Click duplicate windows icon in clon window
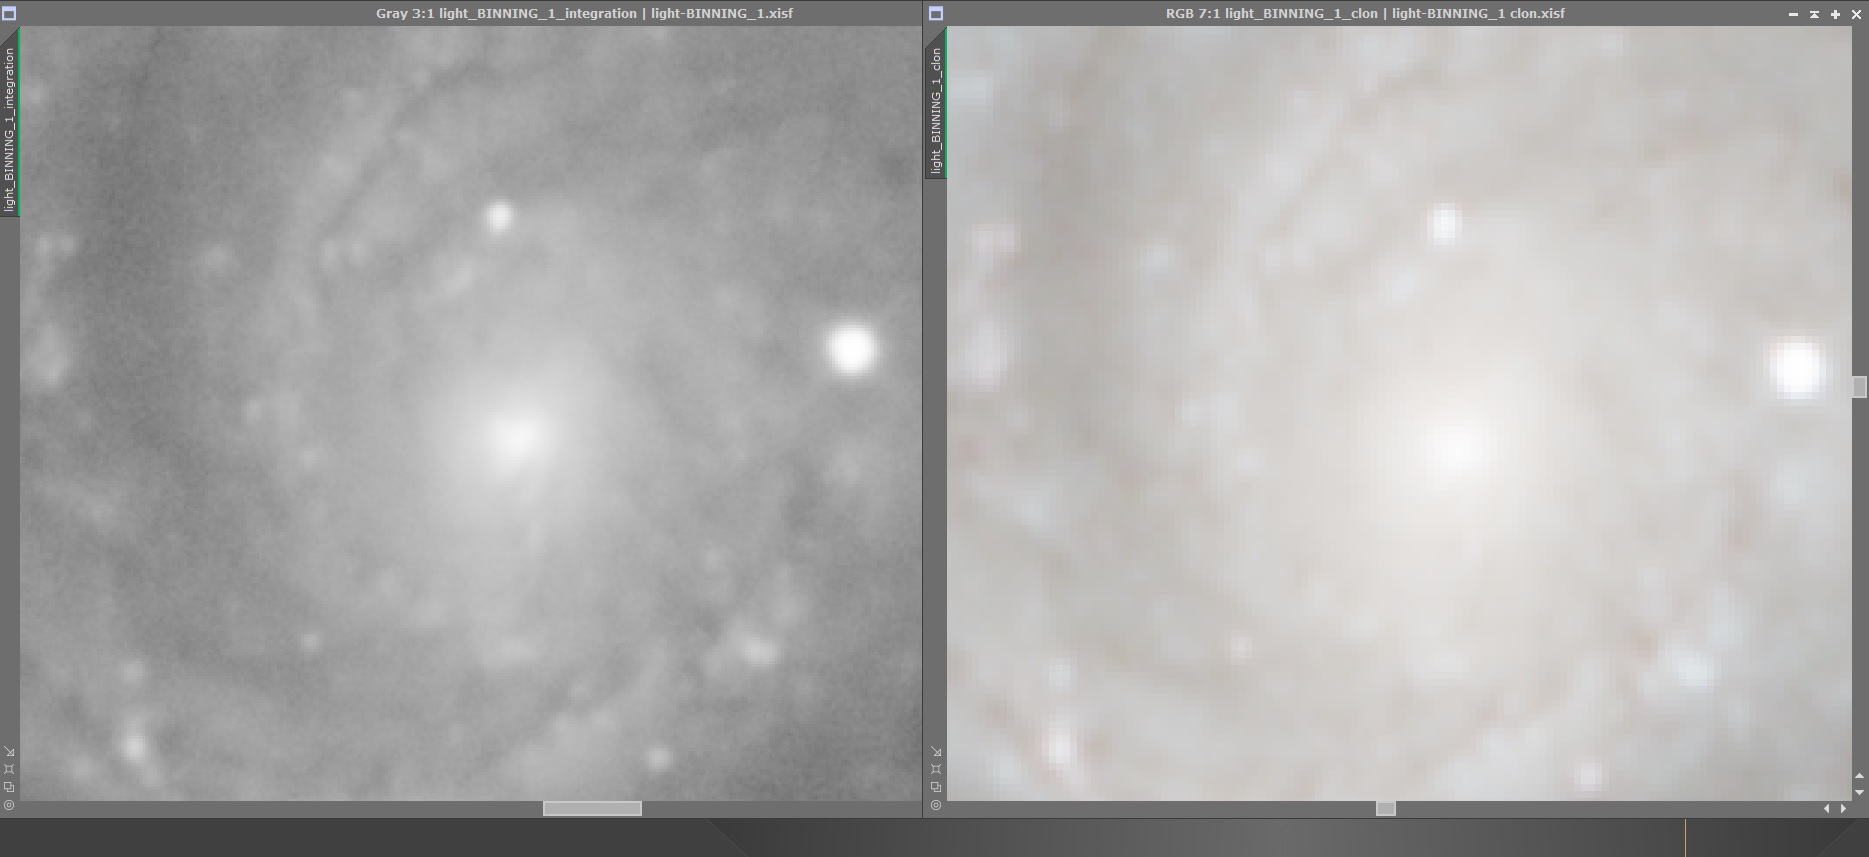 [936, 786]
